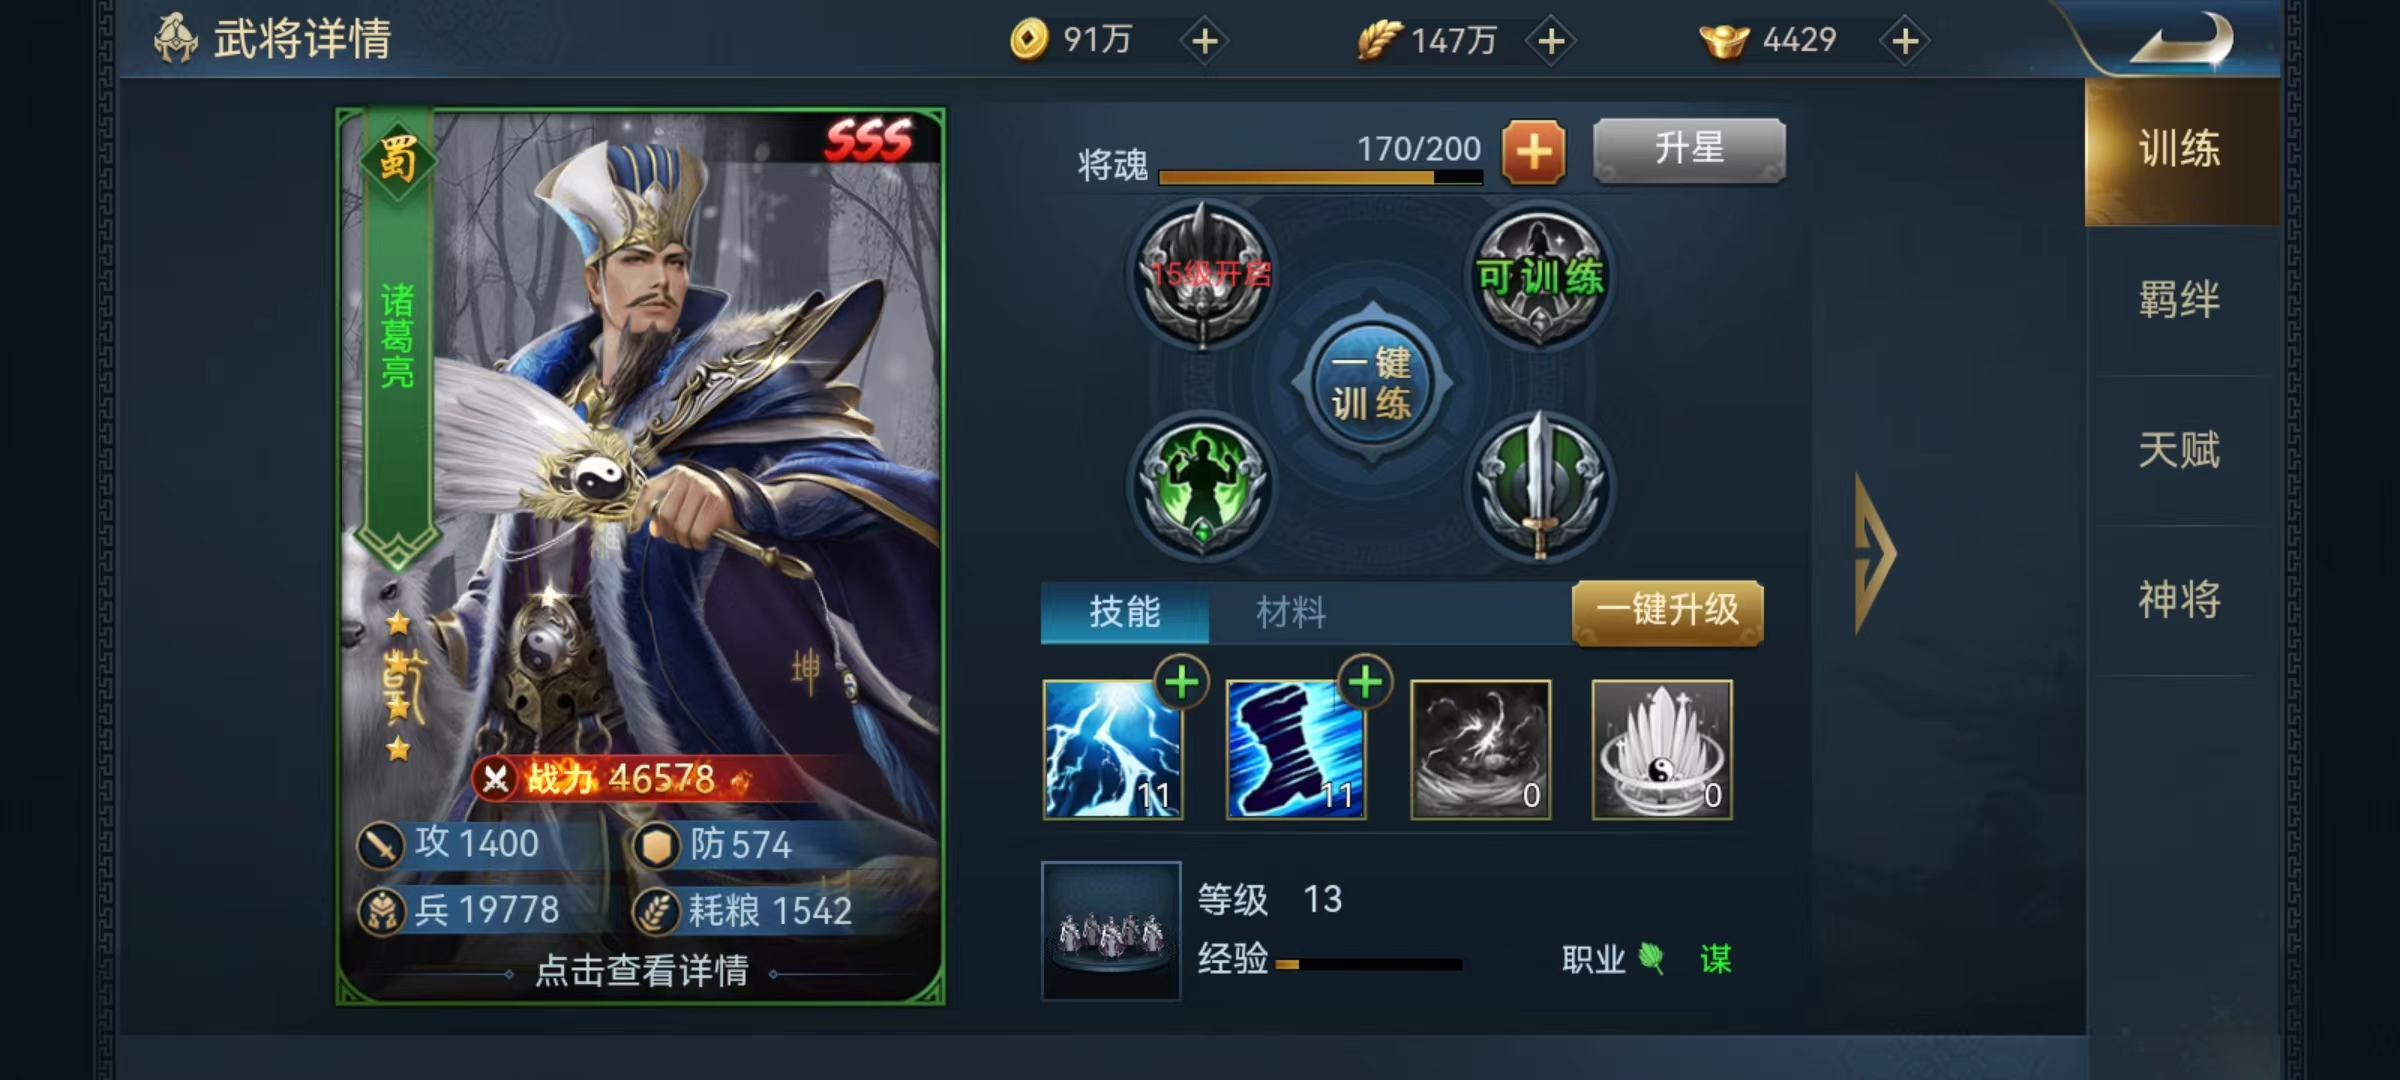Open the 天赋 talent side tab
Screen dimensions: 2400x1080
tap(2180, 450)
